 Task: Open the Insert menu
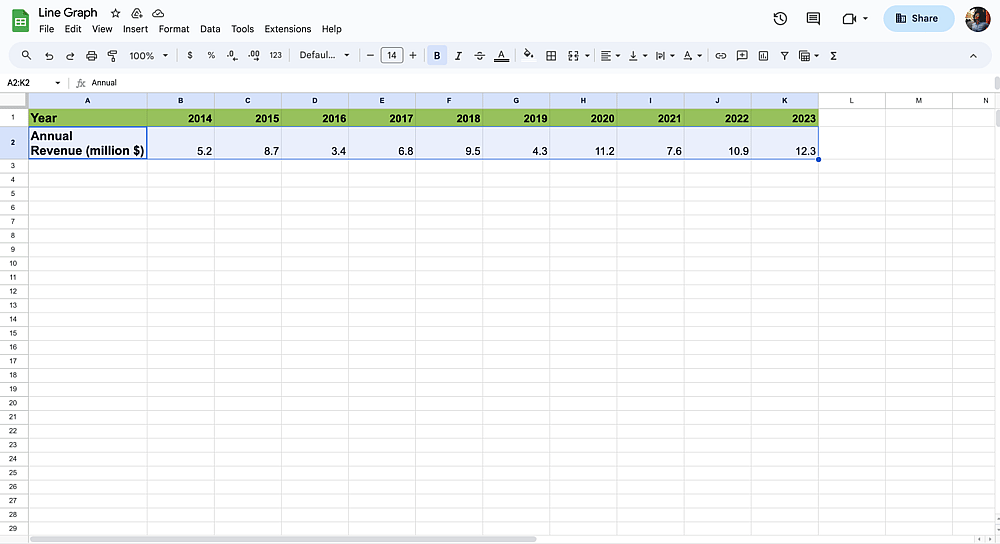pos(135,29)
